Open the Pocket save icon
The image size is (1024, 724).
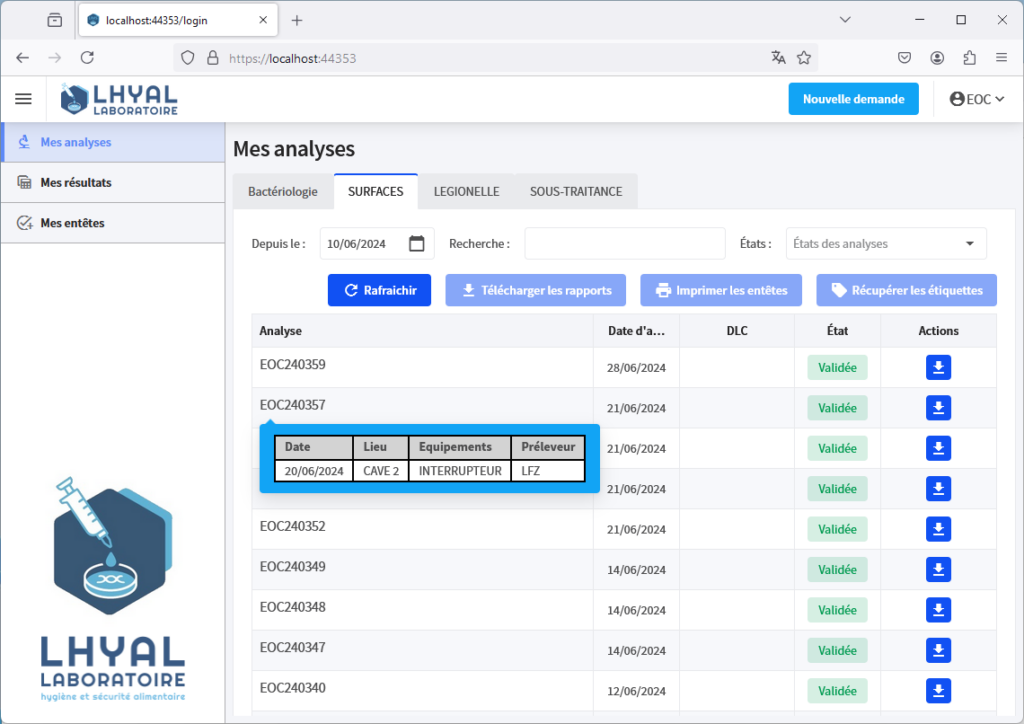[904, 57]
